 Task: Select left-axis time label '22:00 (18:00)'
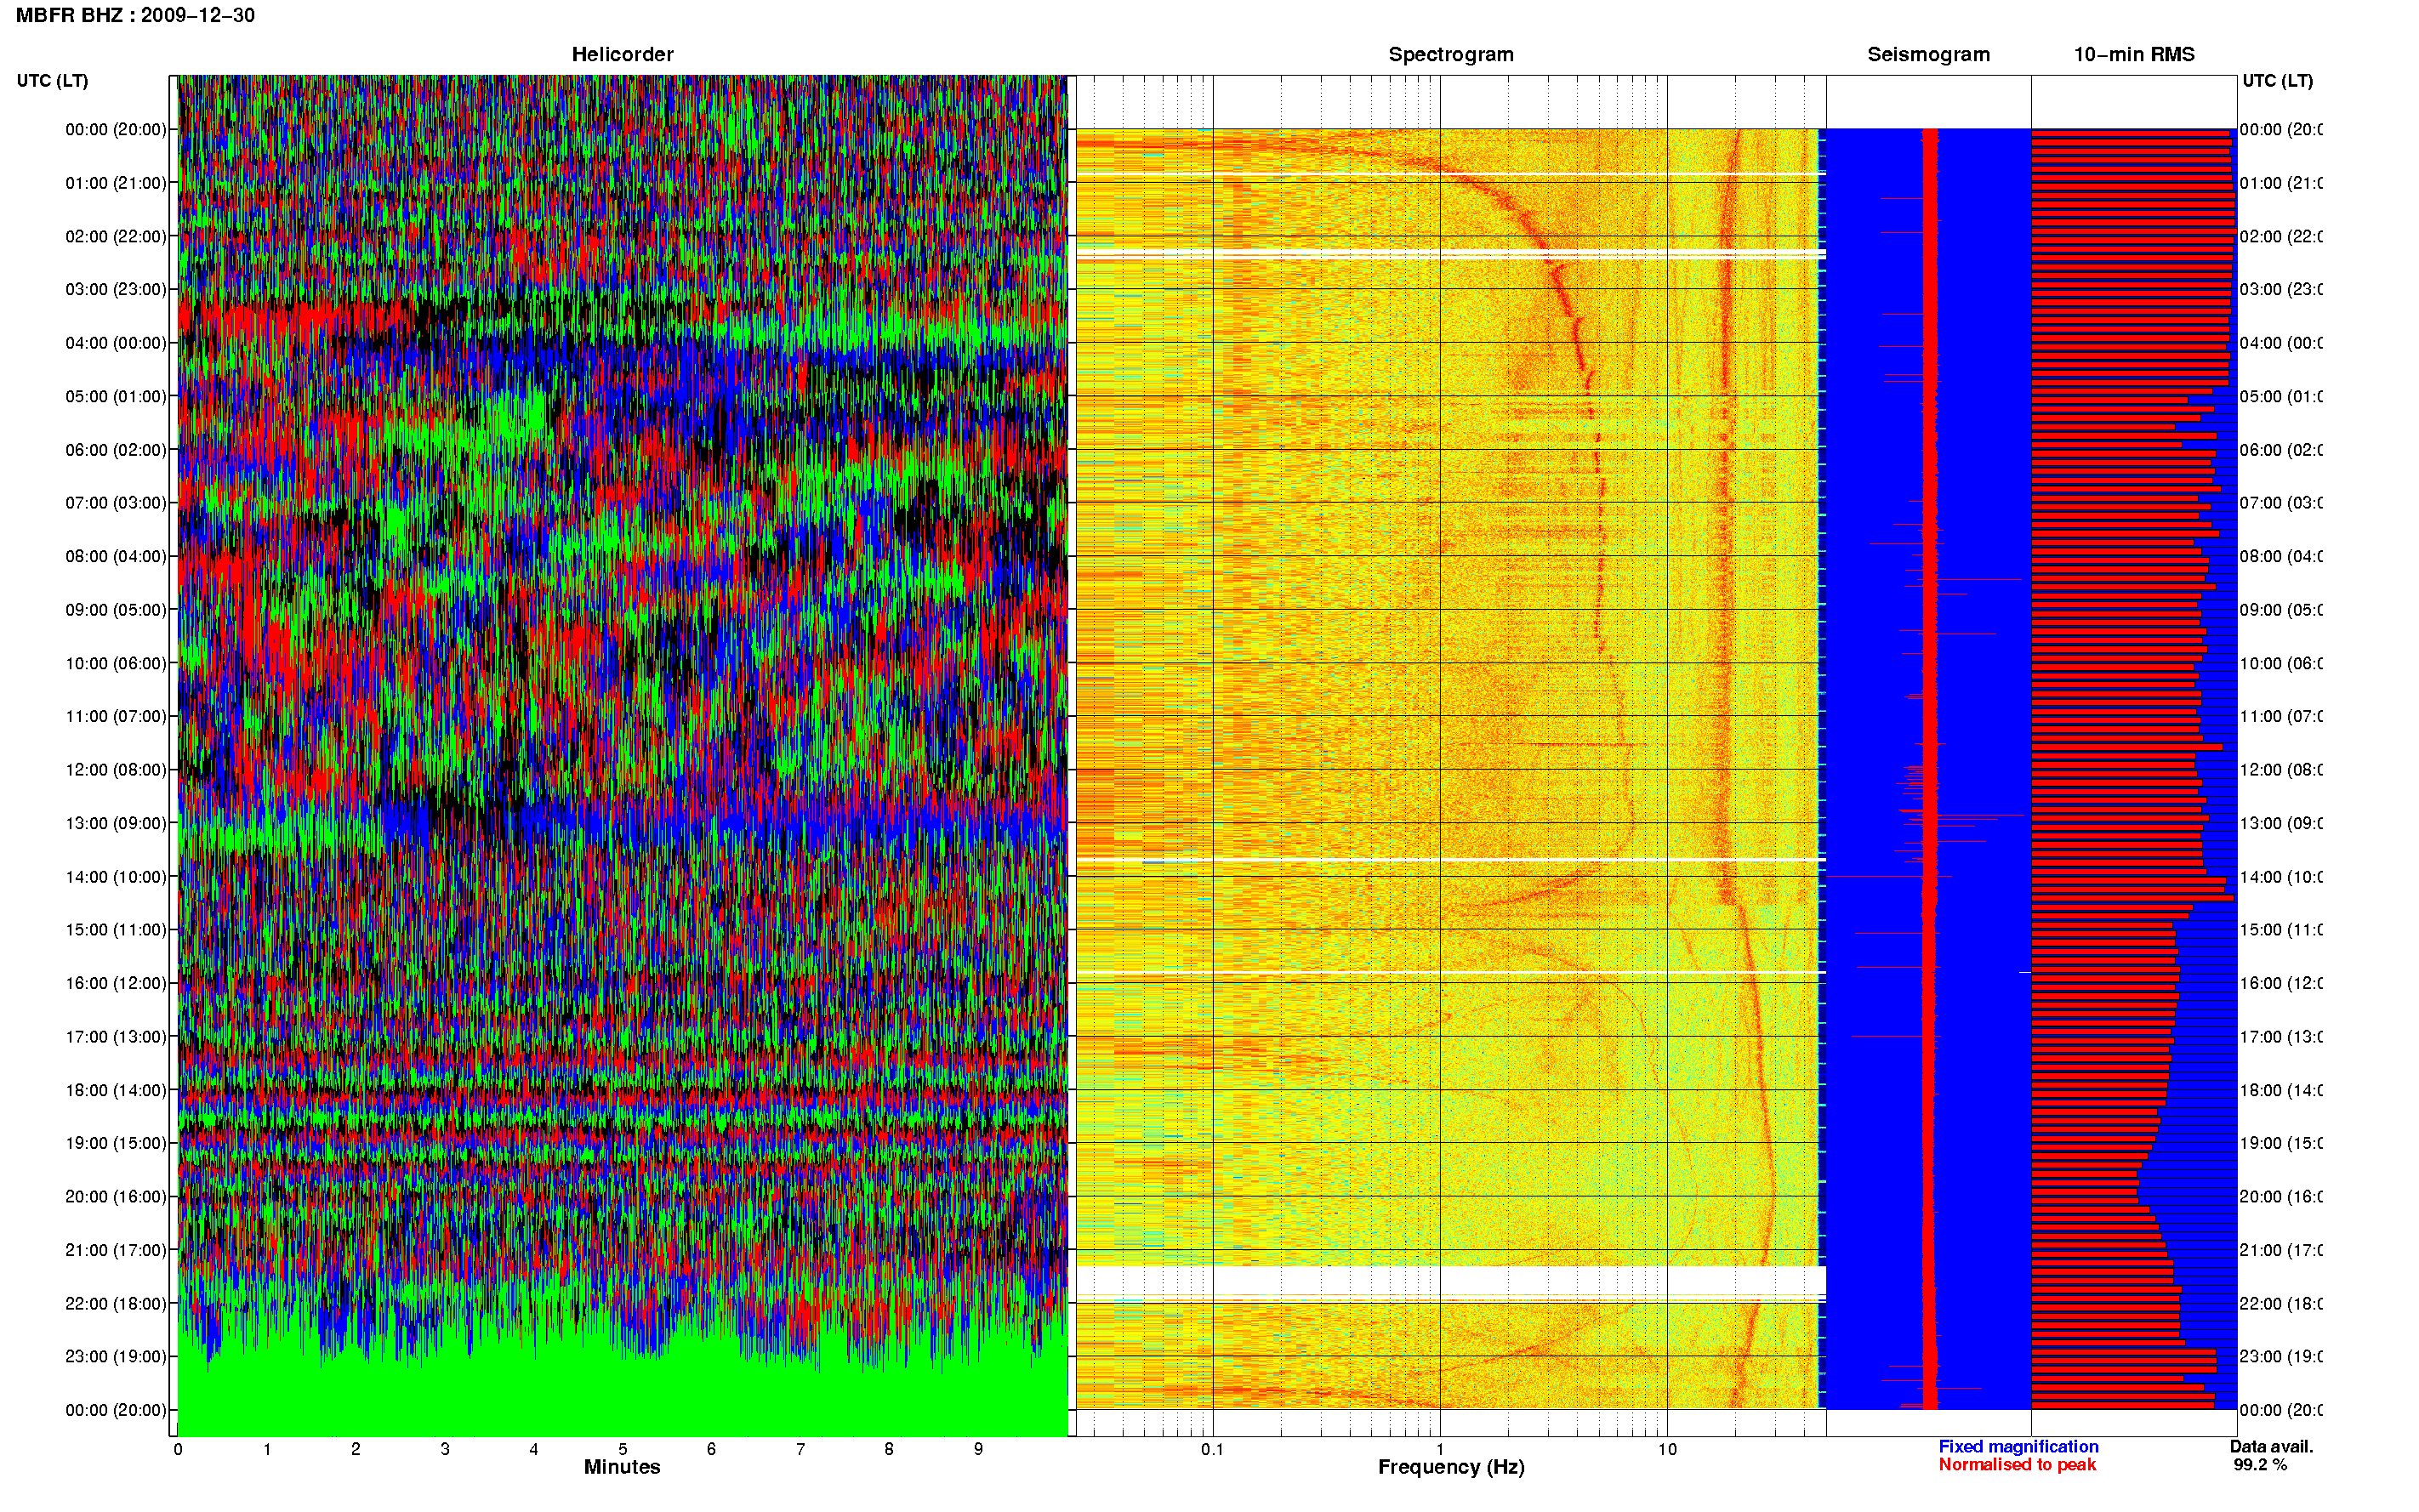(x=116, y=1304)
